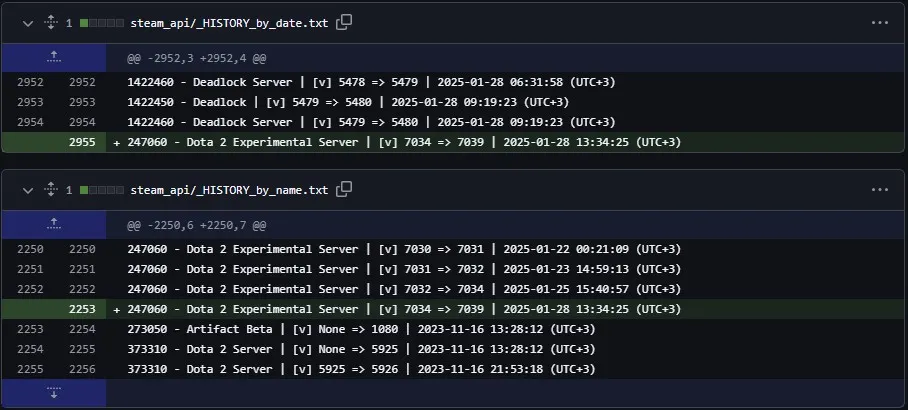Viewport: 908px width, 410px height.
Task: Click the line Deadlock Server 5479 => 5480
Action: (x=371, y=122)
